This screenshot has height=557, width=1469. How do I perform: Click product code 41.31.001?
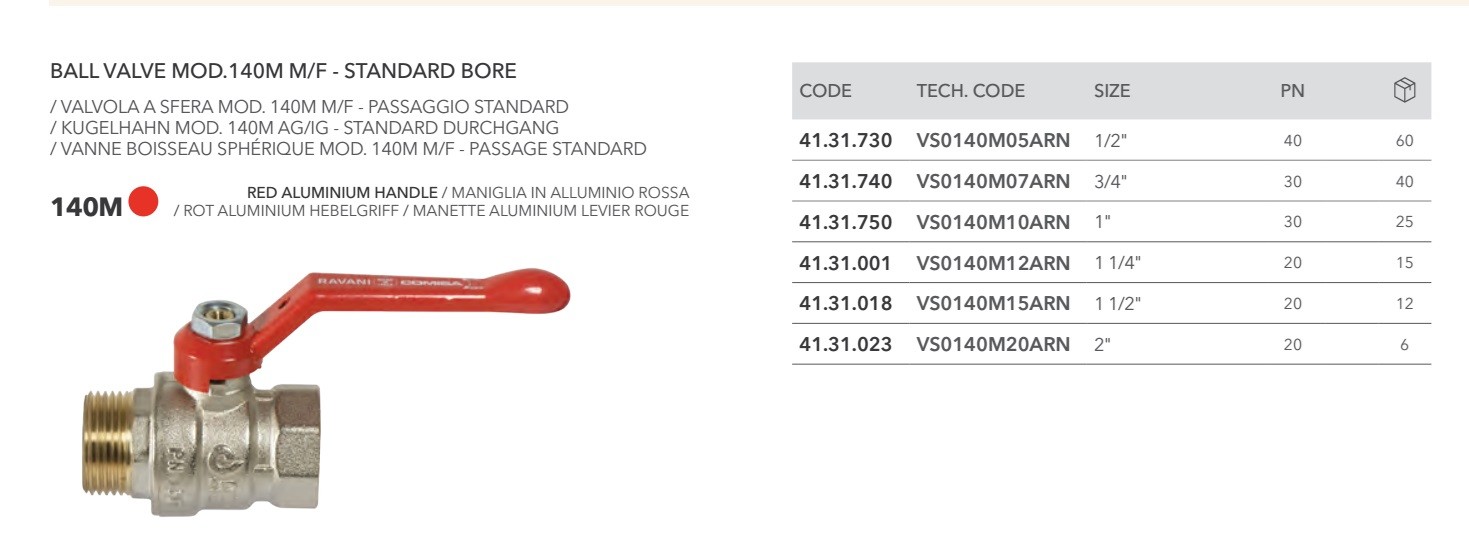tap(845, 263)
